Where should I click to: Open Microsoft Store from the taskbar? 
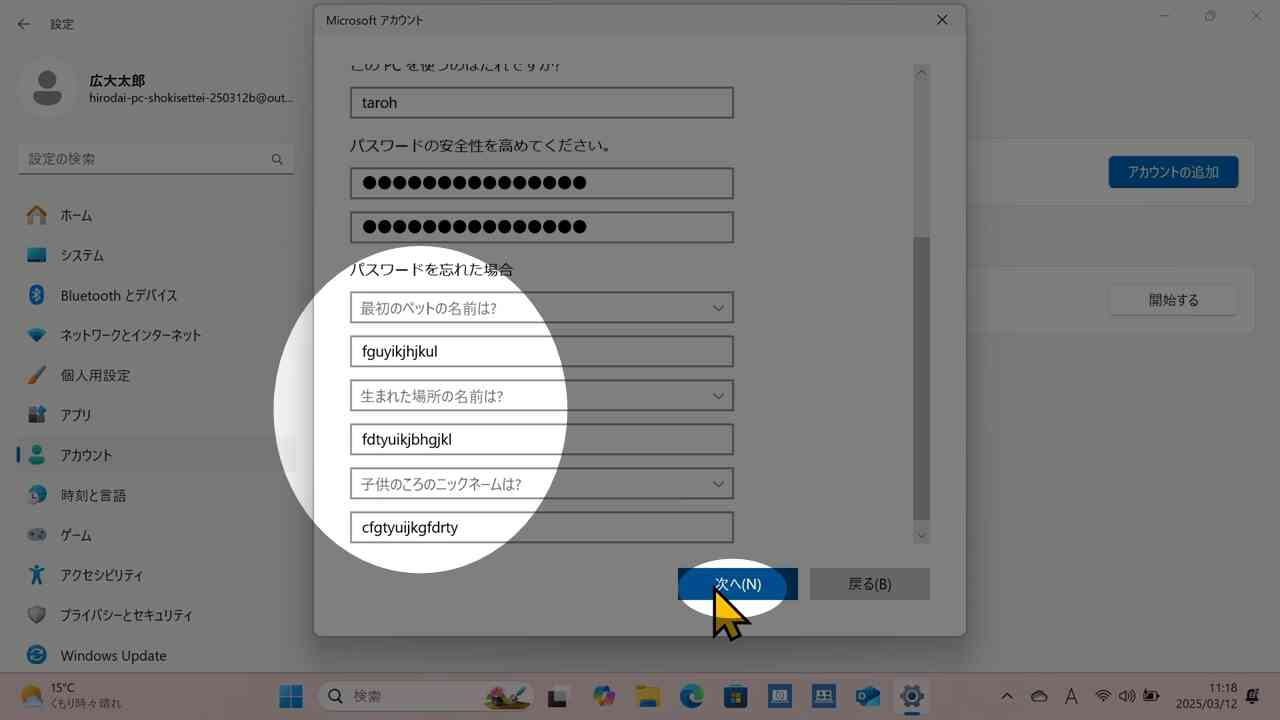(735, 696)
